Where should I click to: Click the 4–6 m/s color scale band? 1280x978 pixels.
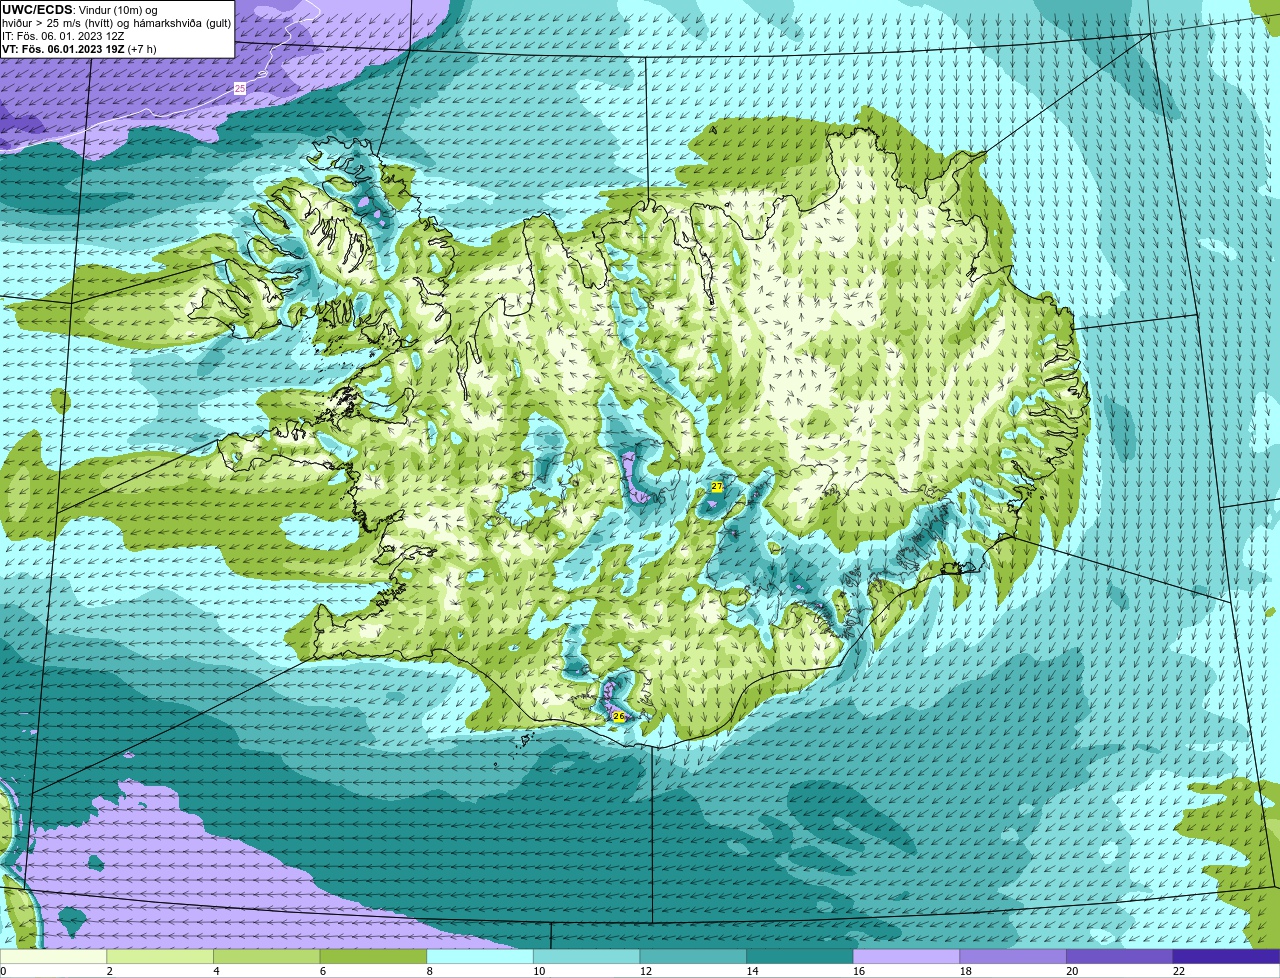[x=266, y=957]
